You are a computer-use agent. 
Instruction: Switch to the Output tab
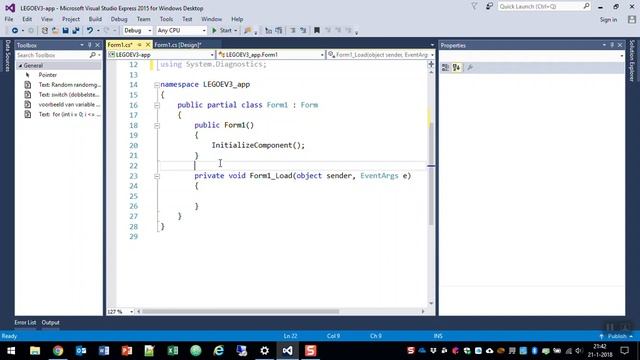pyautogui.click(x=51, y=323)
